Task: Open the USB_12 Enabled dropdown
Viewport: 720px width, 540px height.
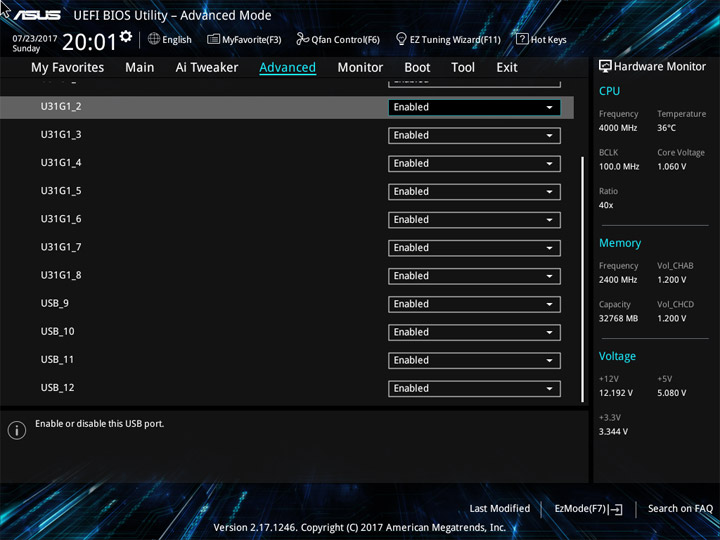Action: (474, 388)
